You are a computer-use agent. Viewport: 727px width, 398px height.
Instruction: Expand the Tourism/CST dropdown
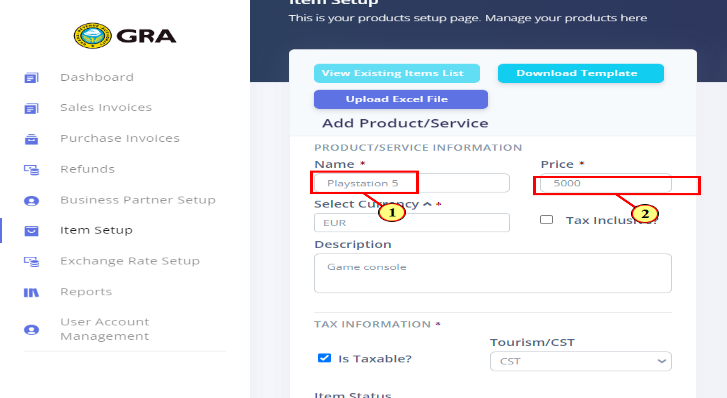point(580,361)
